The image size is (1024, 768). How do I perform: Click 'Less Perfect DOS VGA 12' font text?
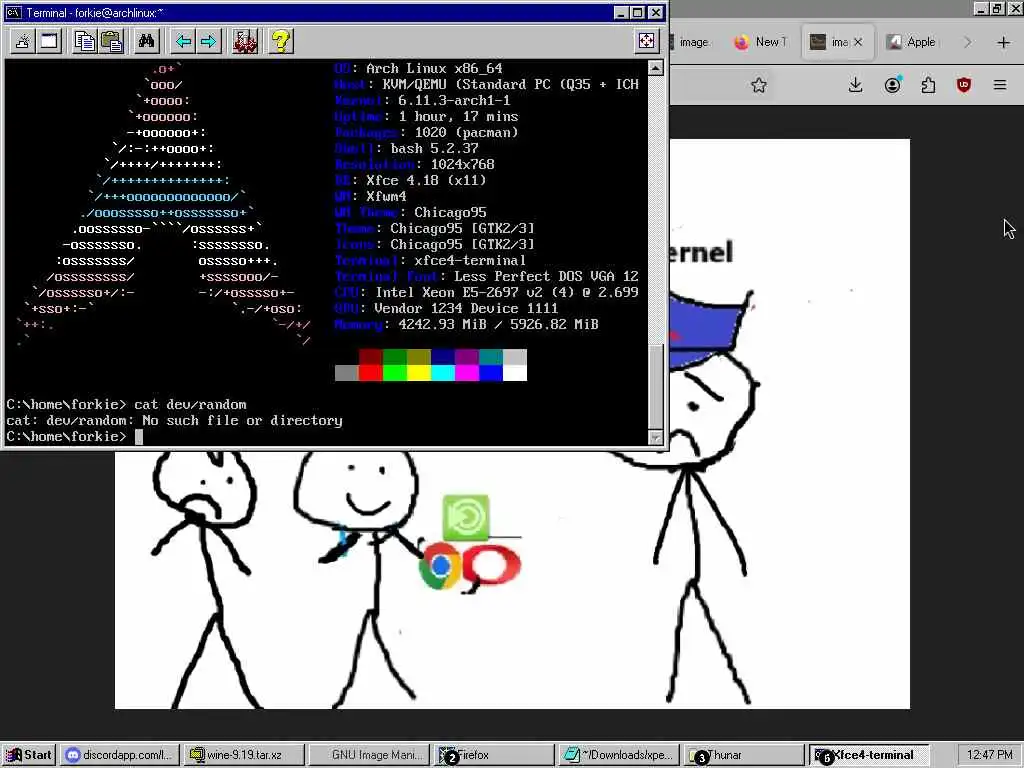click(547, 276)
